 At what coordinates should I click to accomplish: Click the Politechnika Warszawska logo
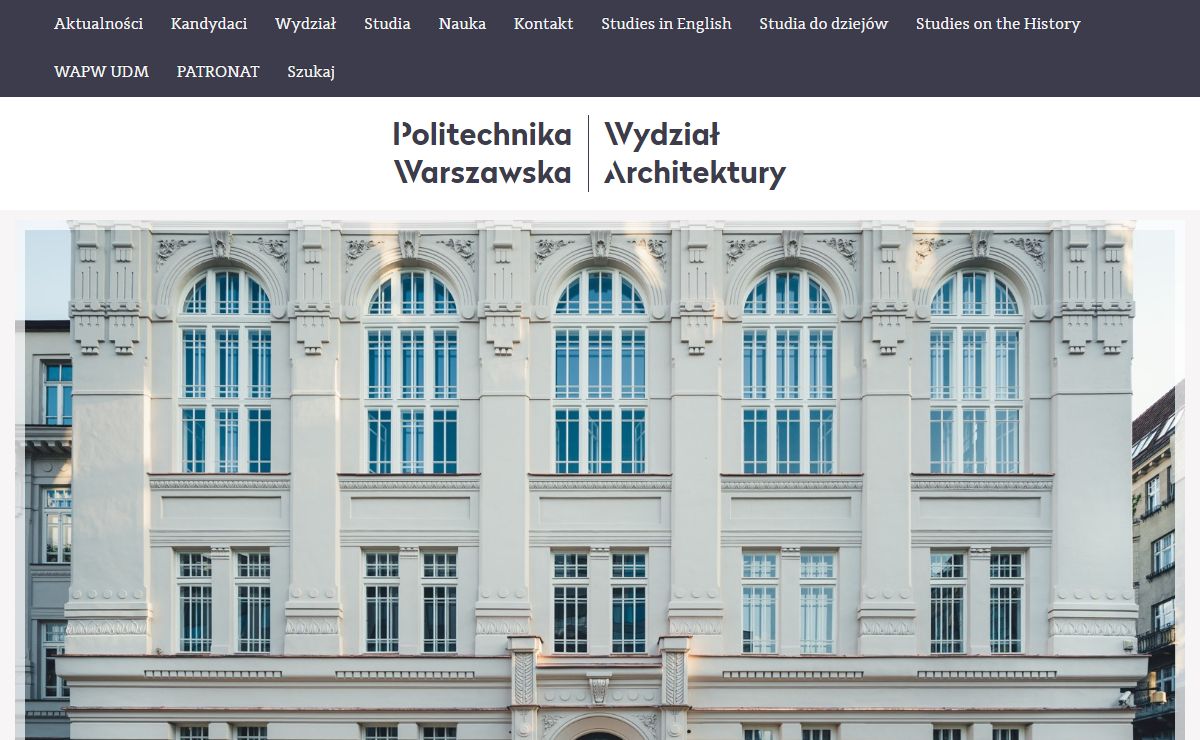482,153
